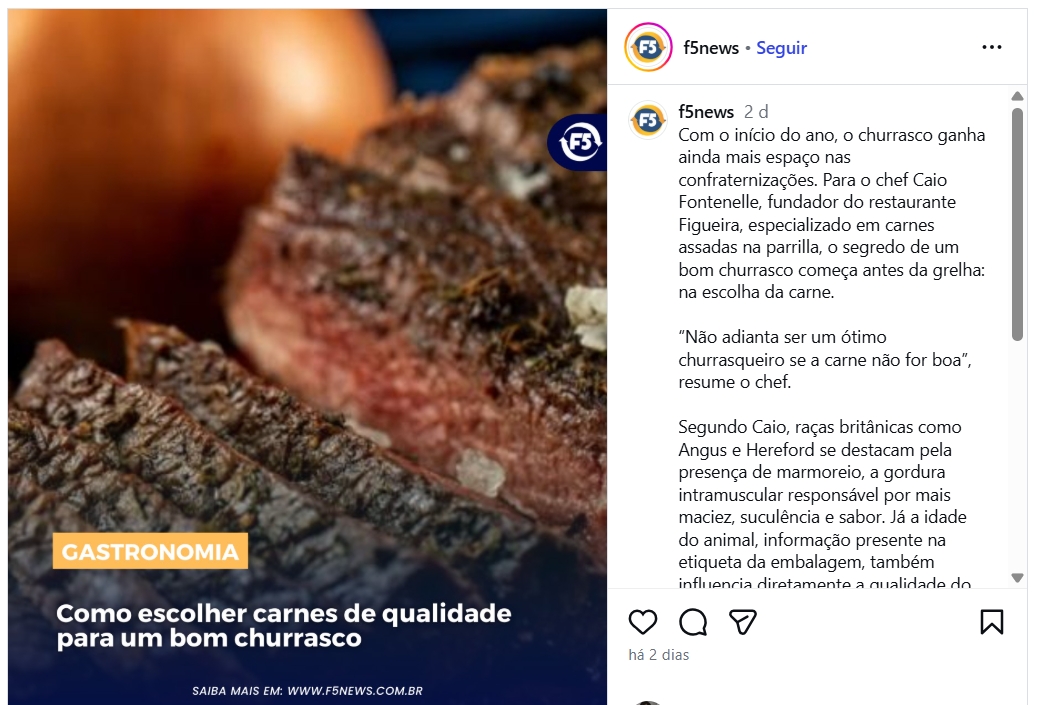This screenshot has height=705, width=1038.
Task: Open the three-dot more options menu
Action: pyautogui.click(x=992, y=47)
